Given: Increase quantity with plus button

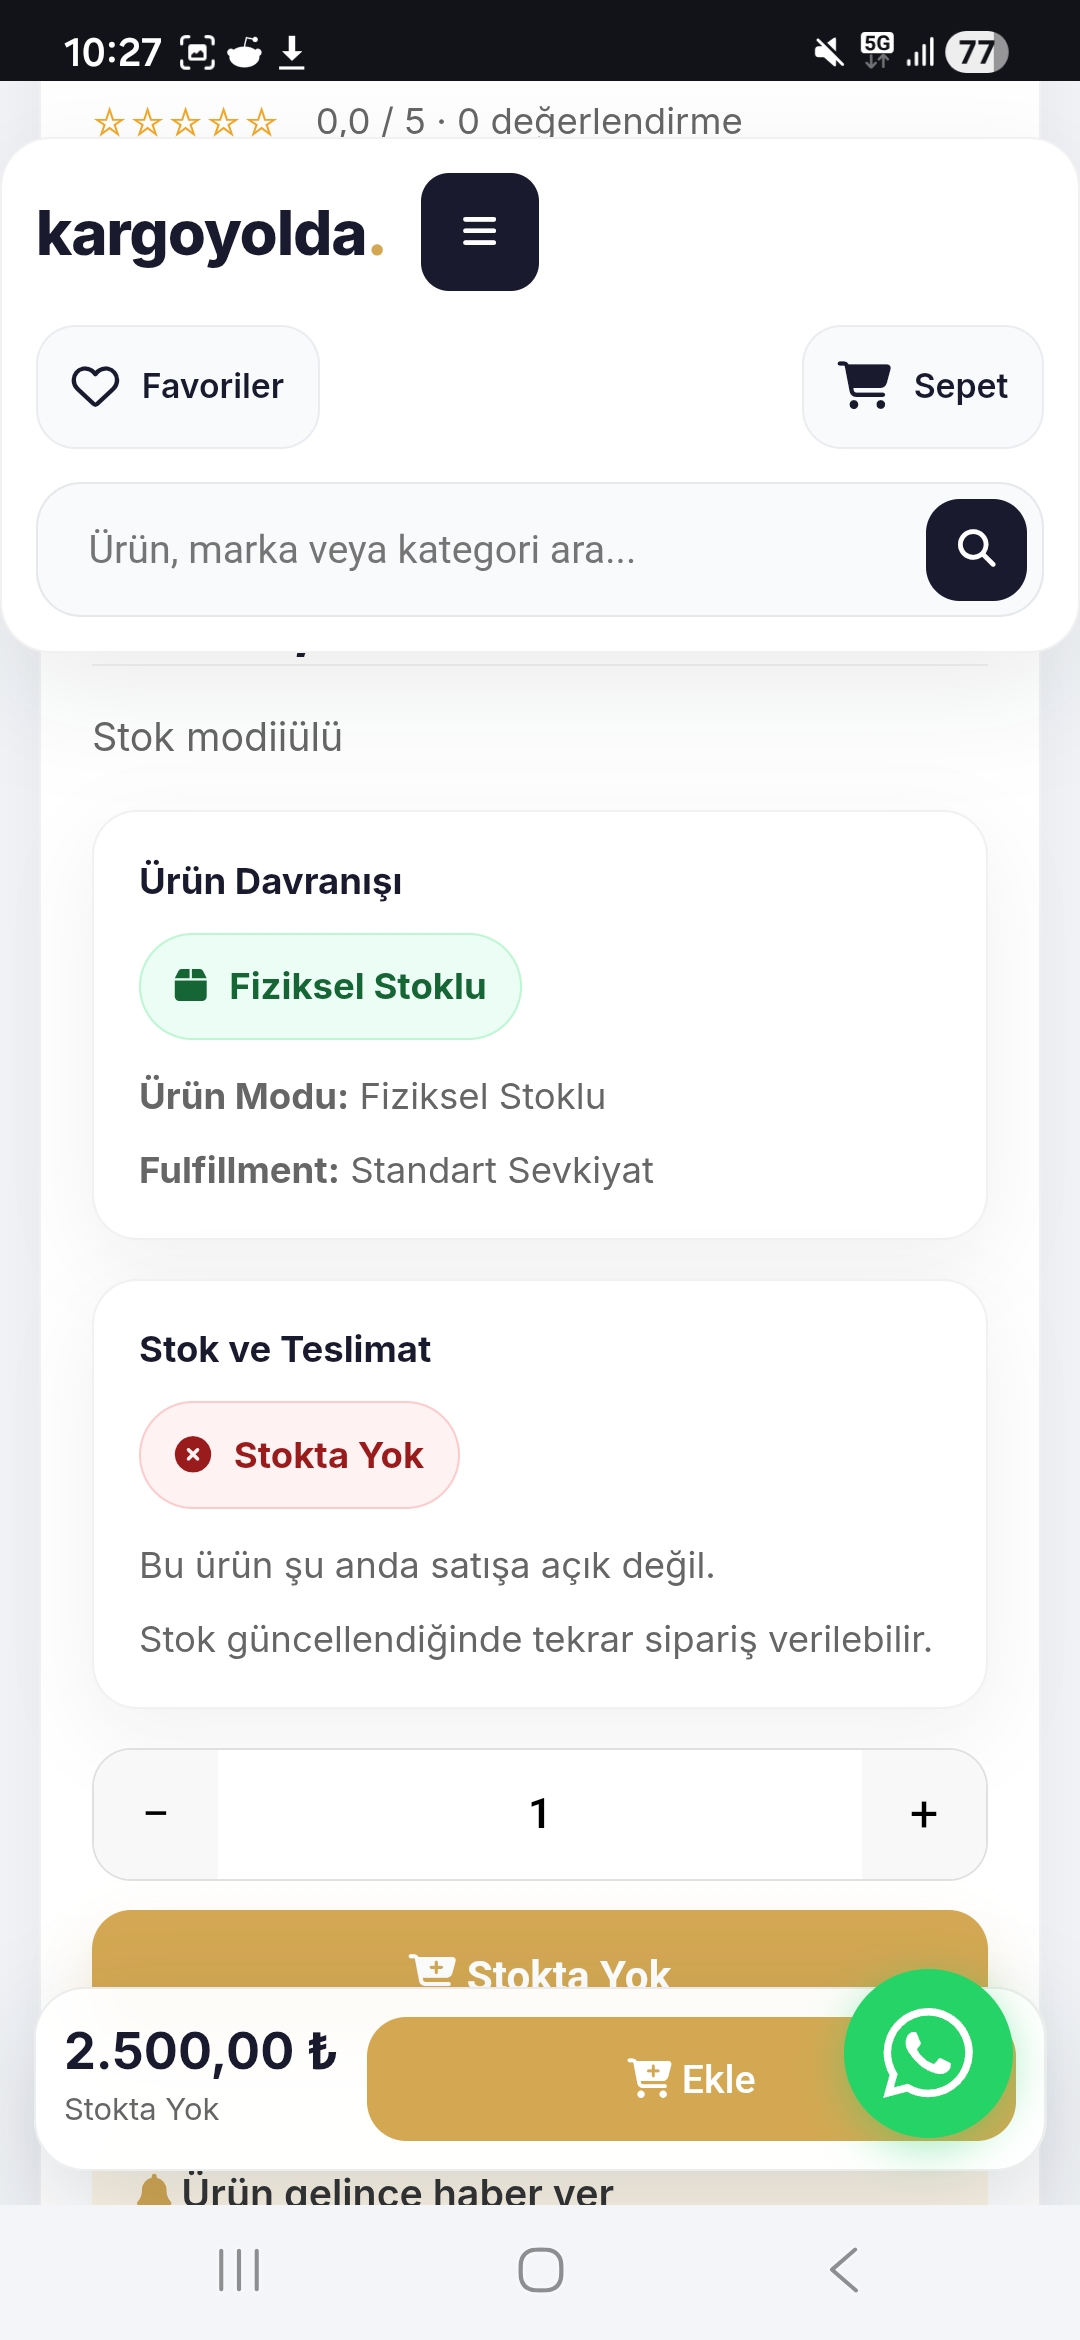Looking at the screenshot, I should click(x=924, y=1814).
